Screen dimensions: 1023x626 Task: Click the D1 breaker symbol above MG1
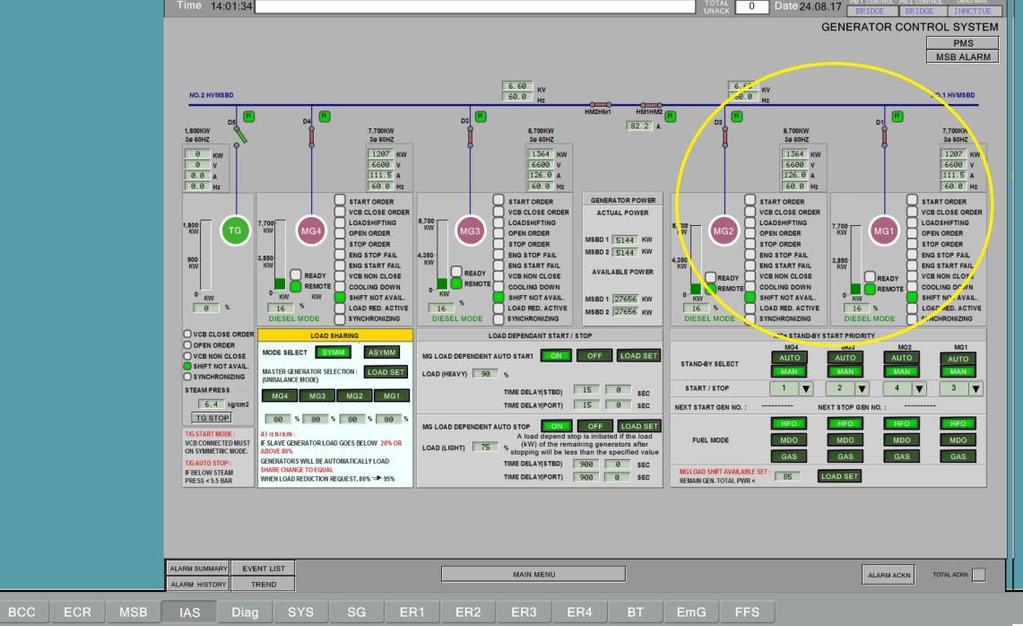(885, 136)
